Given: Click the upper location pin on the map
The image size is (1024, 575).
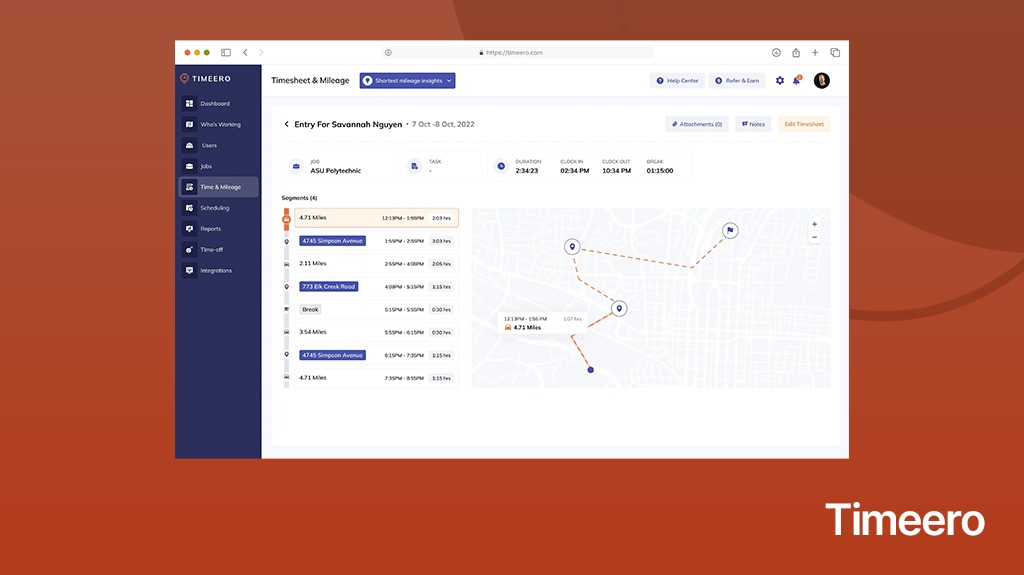Looking at the screenshot, I should point(572,246).
